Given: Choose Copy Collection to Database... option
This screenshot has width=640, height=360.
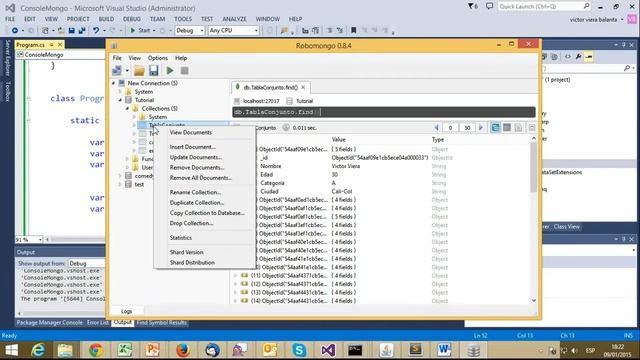Looking at the screenshot, I should 207,213.
